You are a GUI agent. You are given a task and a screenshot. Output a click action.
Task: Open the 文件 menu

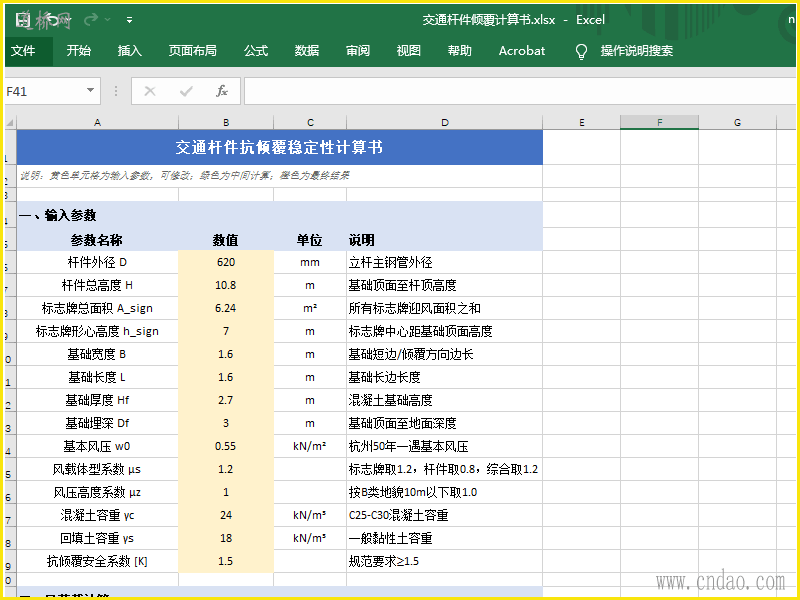(x=23, y=51)
